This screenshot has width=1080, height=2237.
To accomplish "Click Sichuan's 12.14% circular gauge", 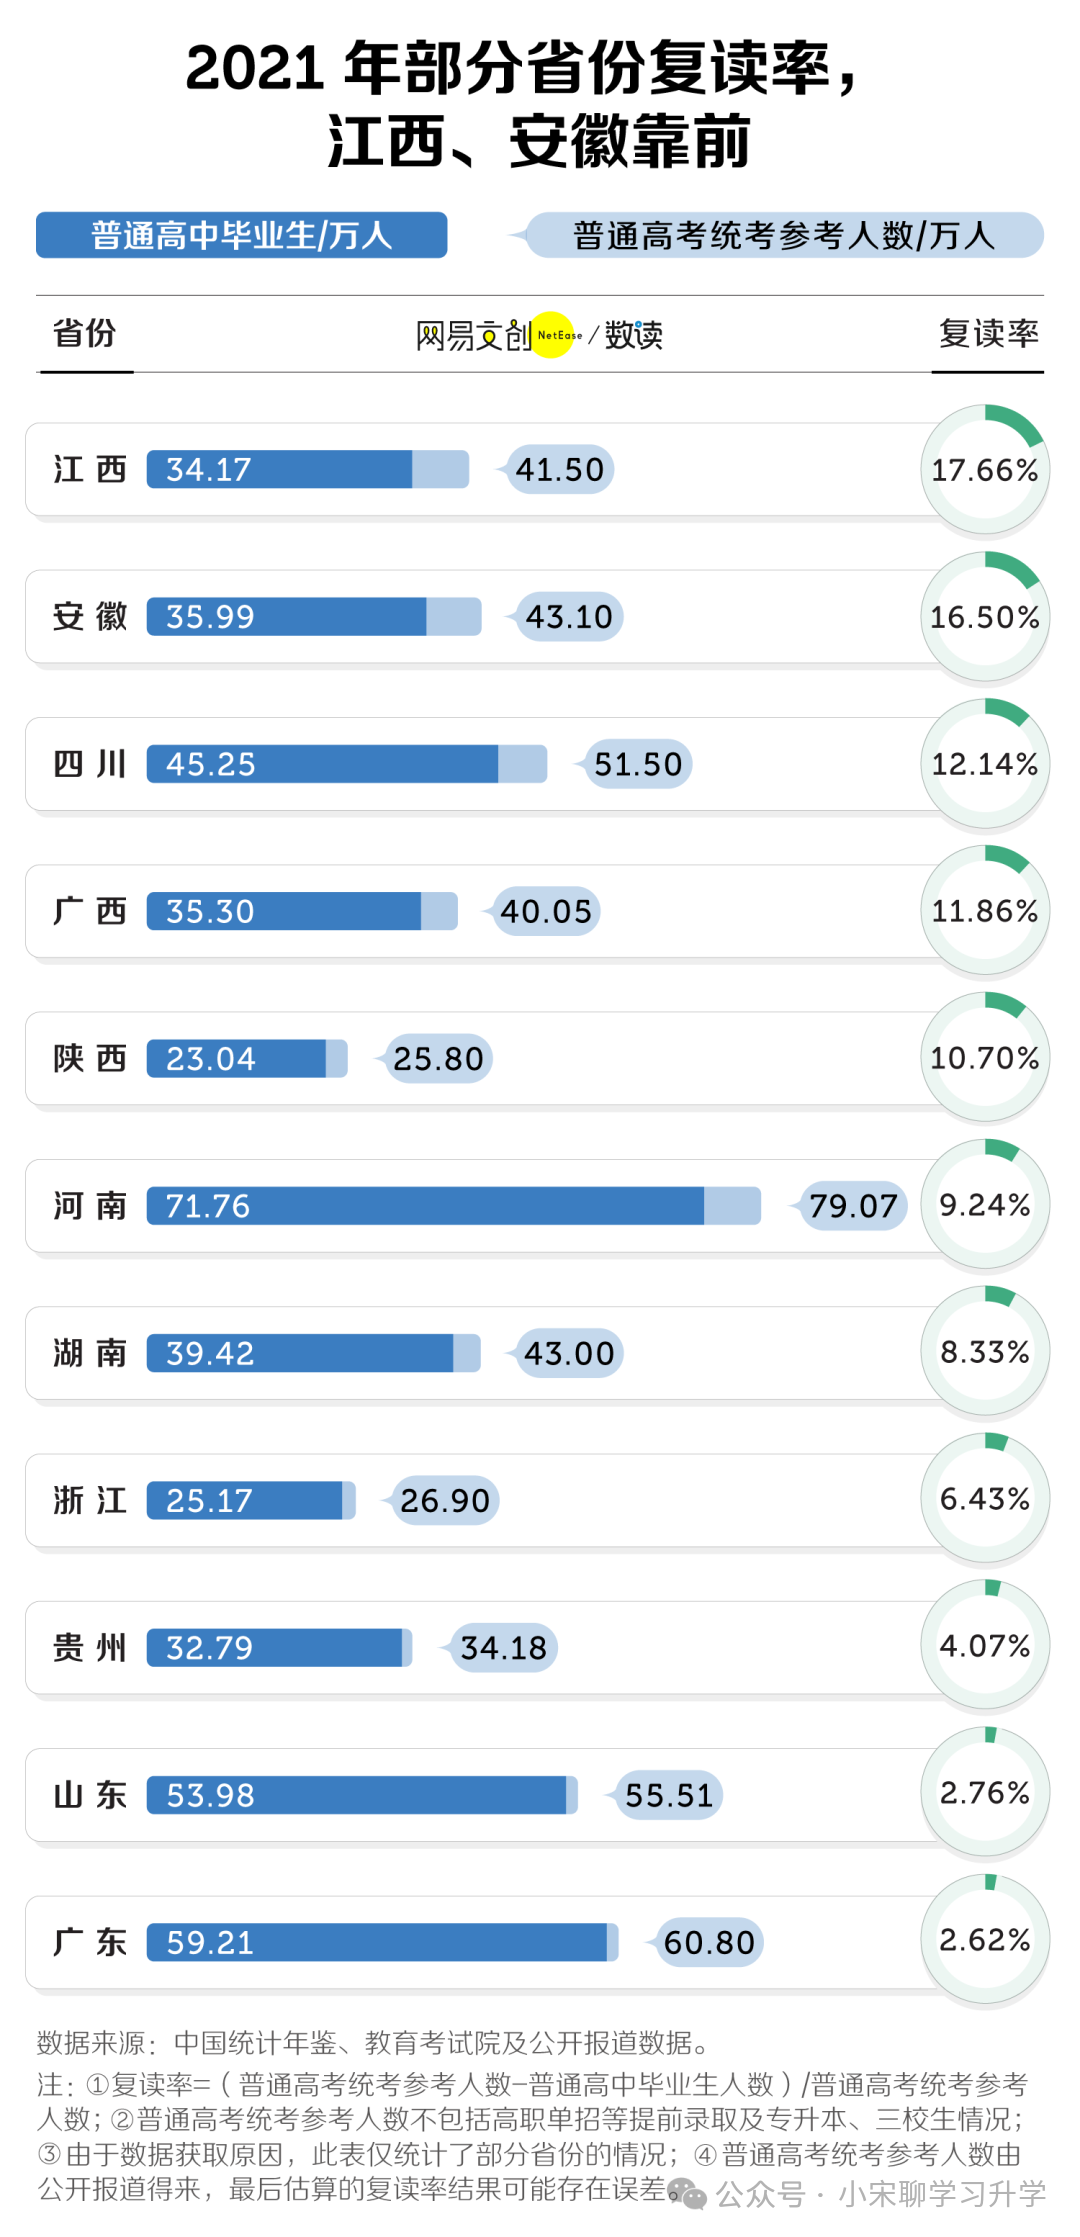I will (985, 763).
